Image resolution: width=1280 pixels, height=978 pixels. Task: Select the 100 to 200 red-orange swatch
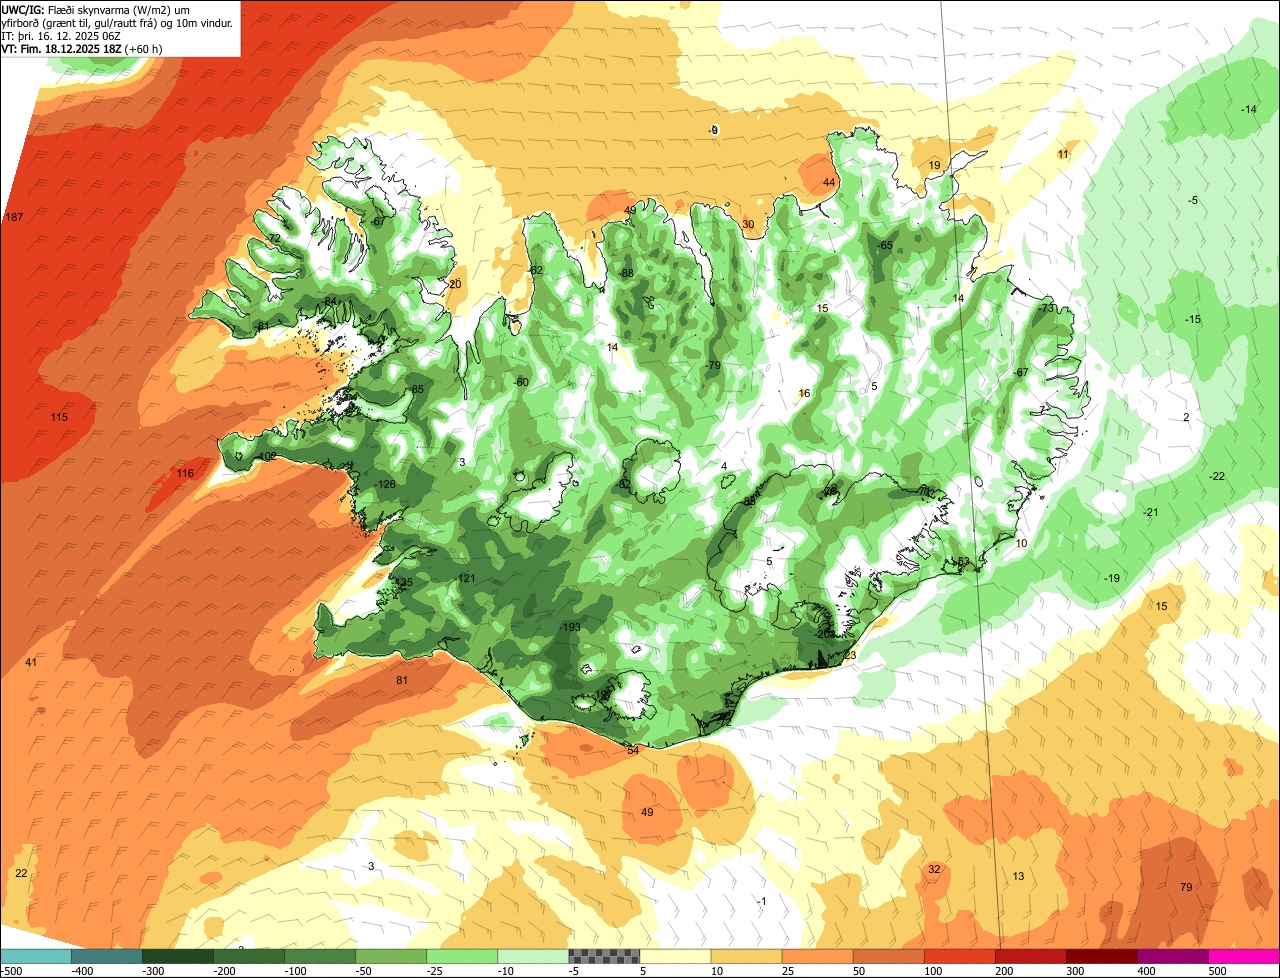tap(959, 956)
